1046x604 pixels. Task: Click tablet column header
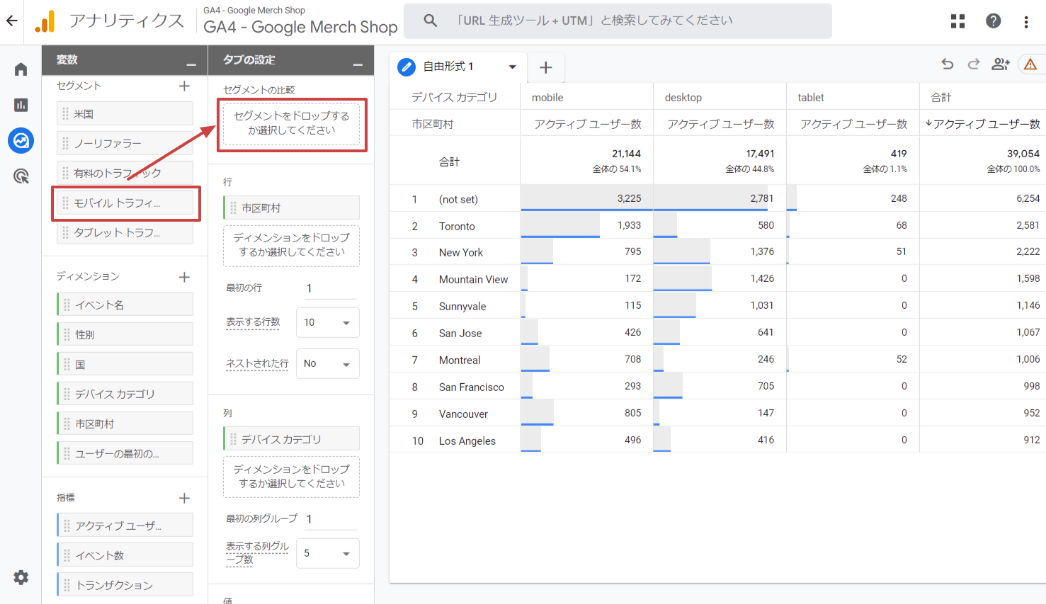811,97
